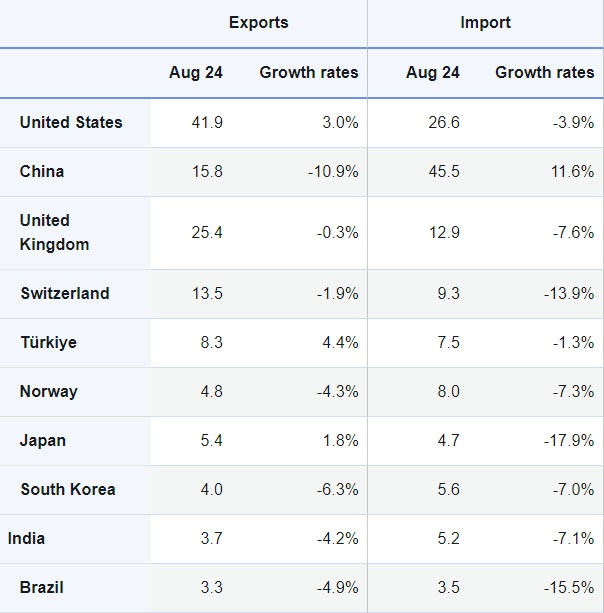604x613 pixels.
Task: Click Türkiye exports growth rate 4.4%
Action: pyautogui.click(x=340, y=342)
